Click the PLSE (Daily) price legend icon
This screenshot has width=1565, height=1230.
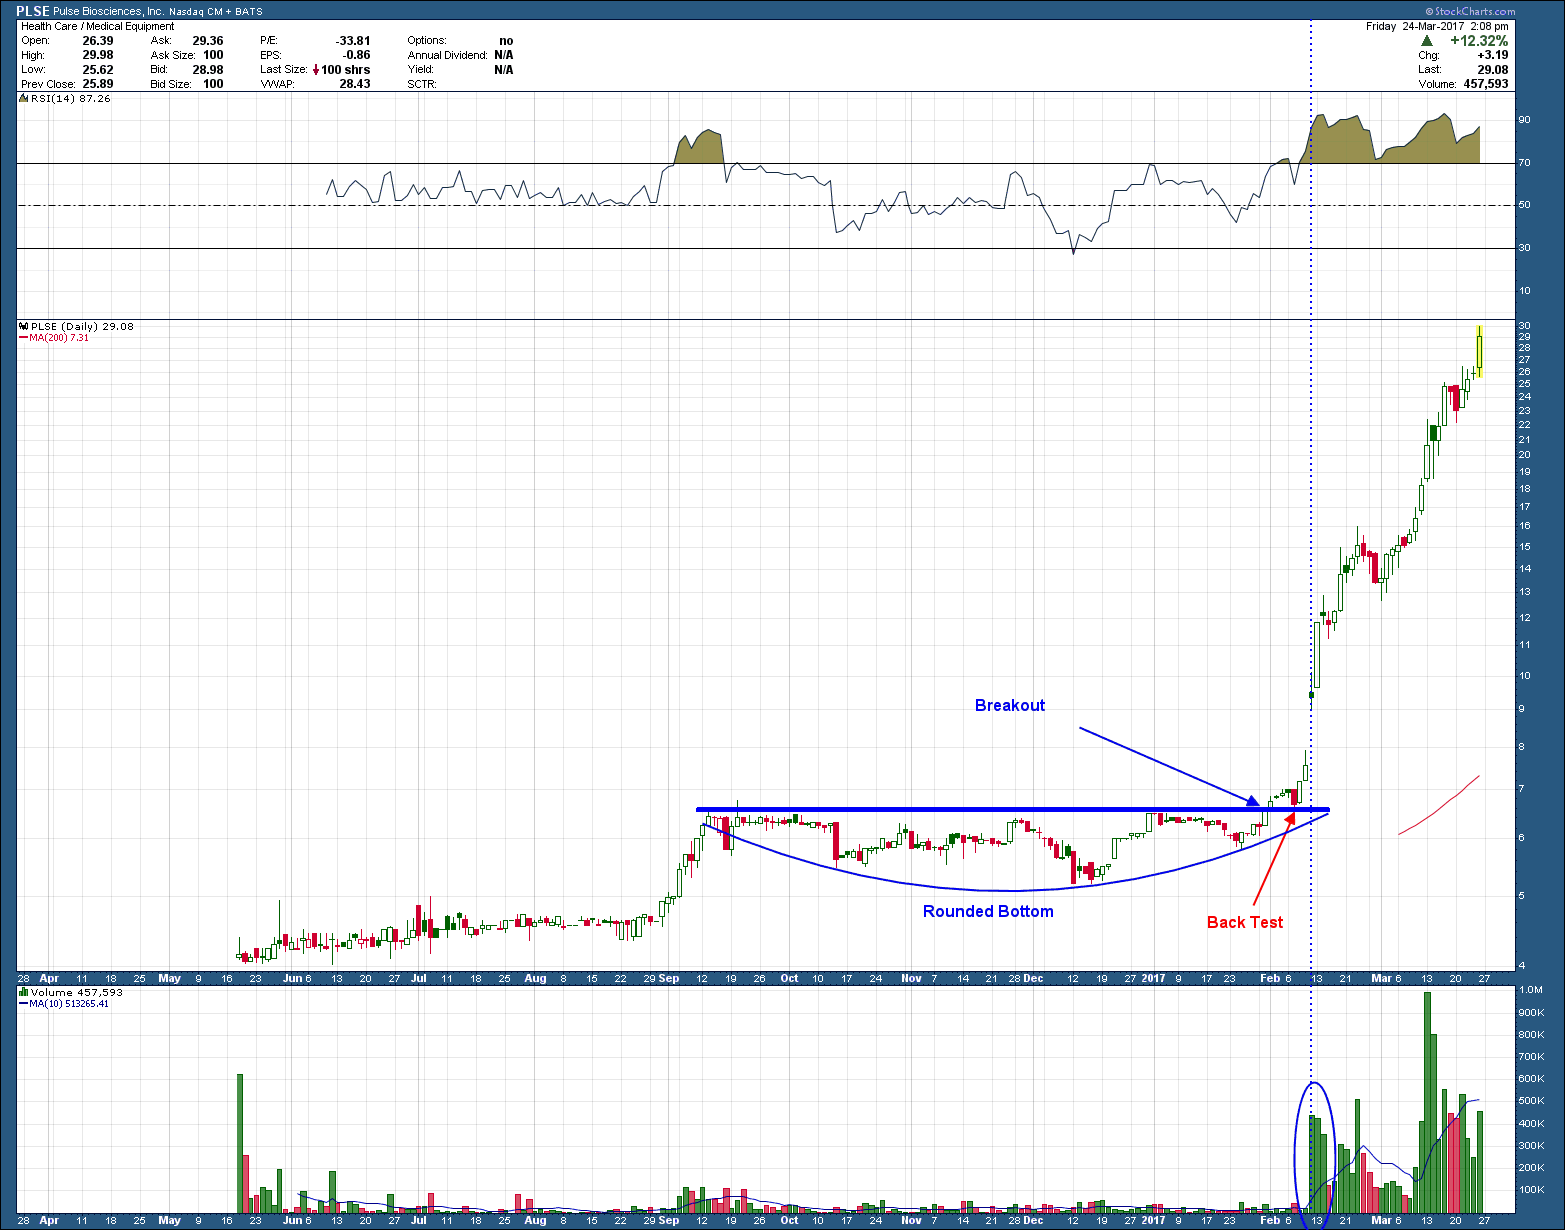24,326
